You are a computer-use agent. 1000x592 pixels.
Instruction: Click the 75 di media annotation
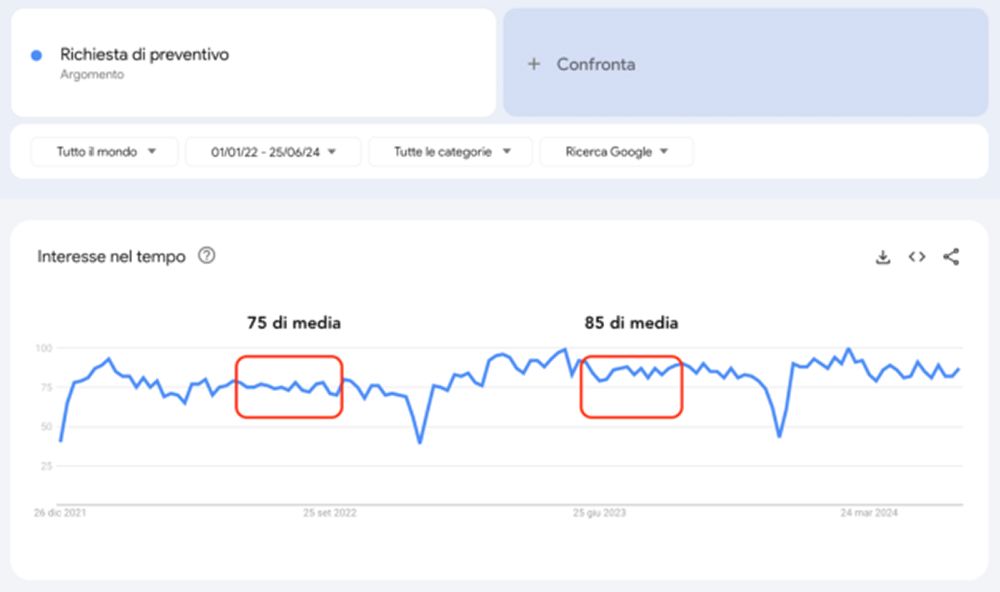(294, 323)
